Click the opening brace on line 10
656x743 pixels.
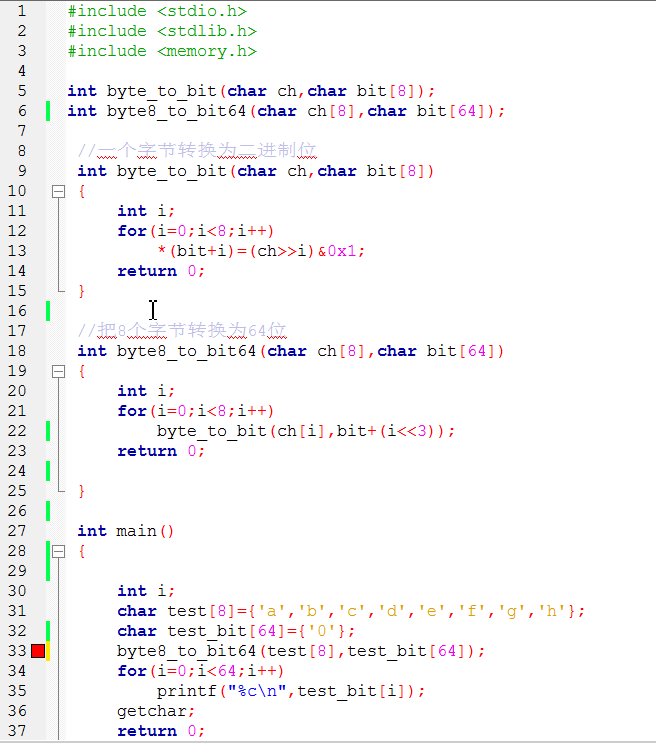tap(82, 191)
